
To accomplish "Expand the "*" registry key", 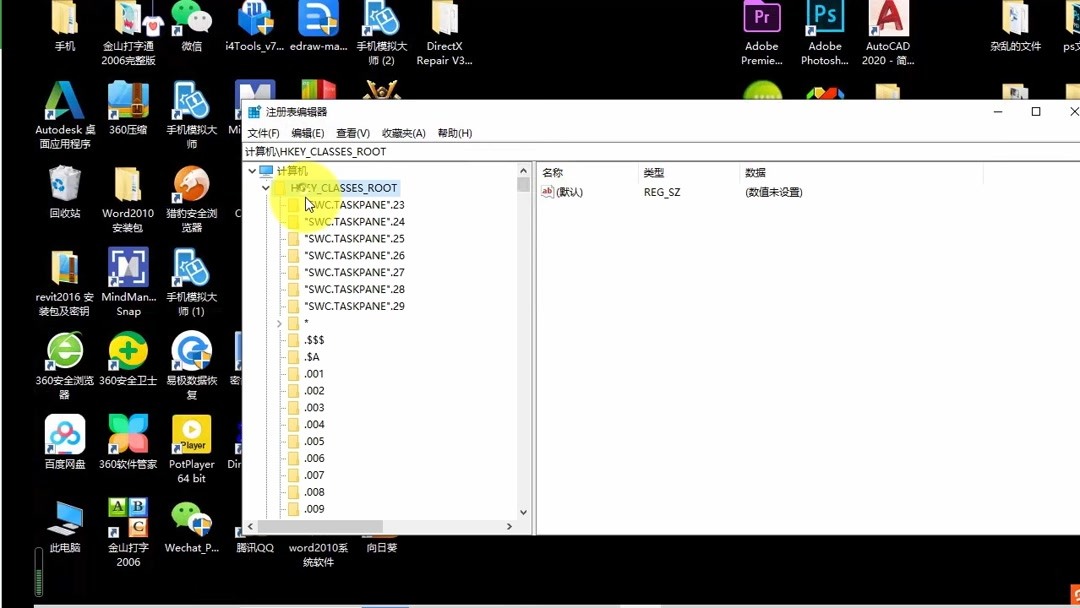I will pos(279,322).
